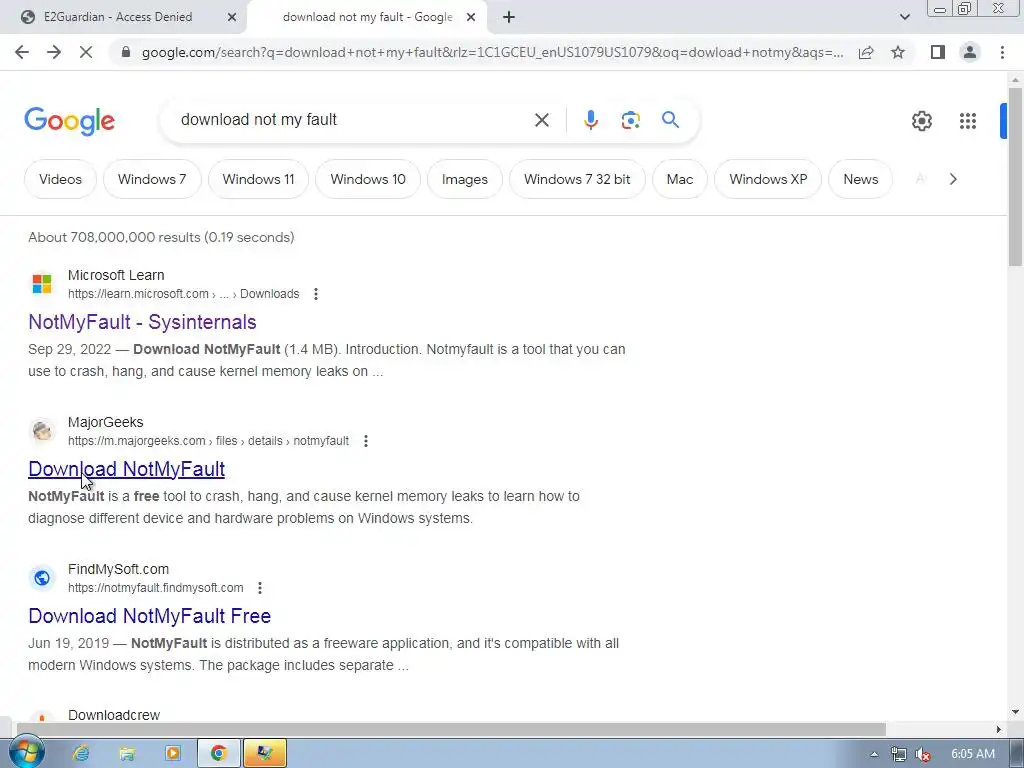Screen dimensions: 1024x768
Task: Filter results by Images
Action: [464, 179]
